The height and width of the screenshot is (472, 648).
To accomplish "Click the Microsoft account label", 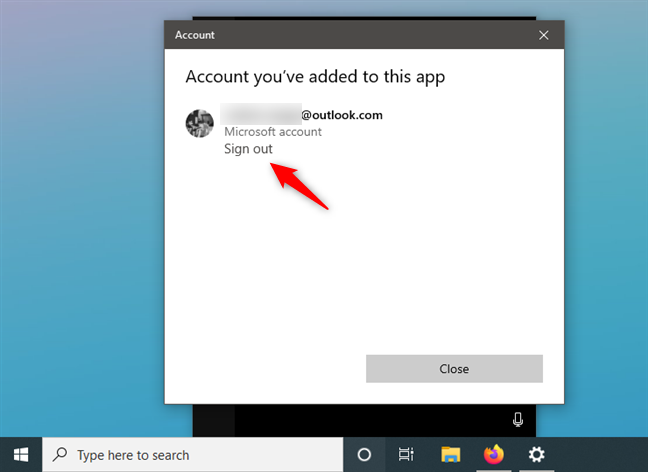I will click(273, 132).
